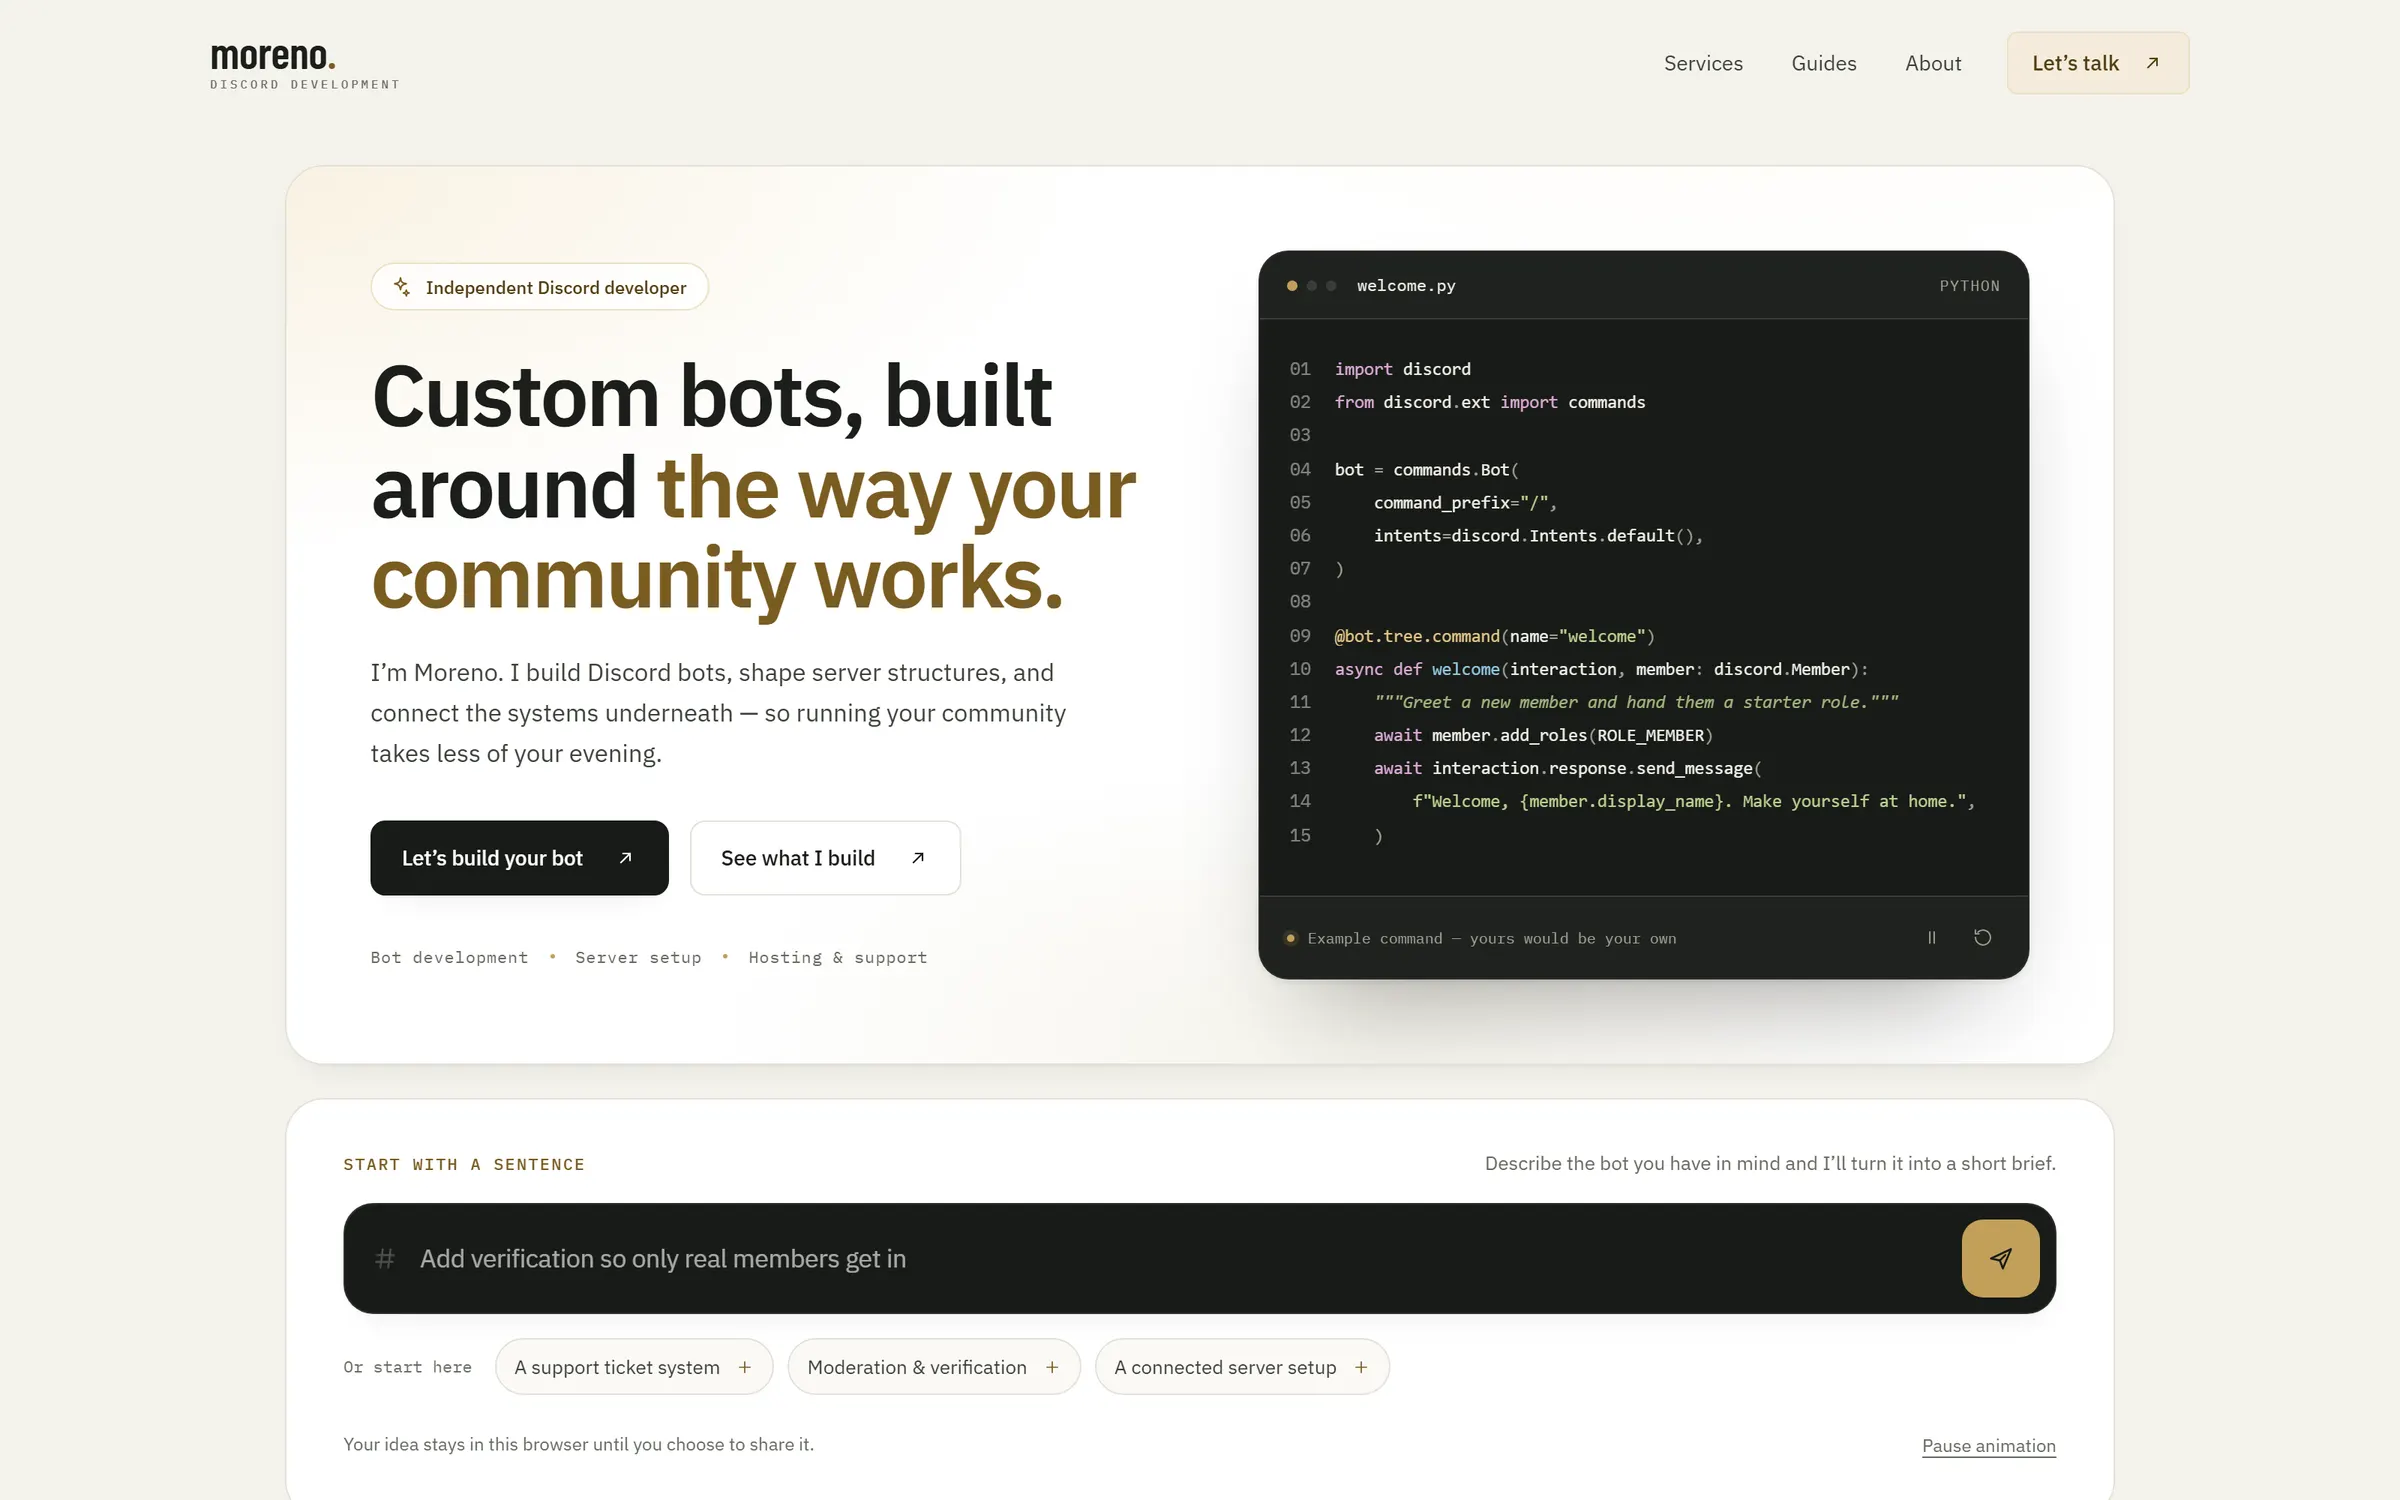Click code line 09 @bot.tree.command decorator
The image size is (2400, 1500).
tap(1494, 636)
